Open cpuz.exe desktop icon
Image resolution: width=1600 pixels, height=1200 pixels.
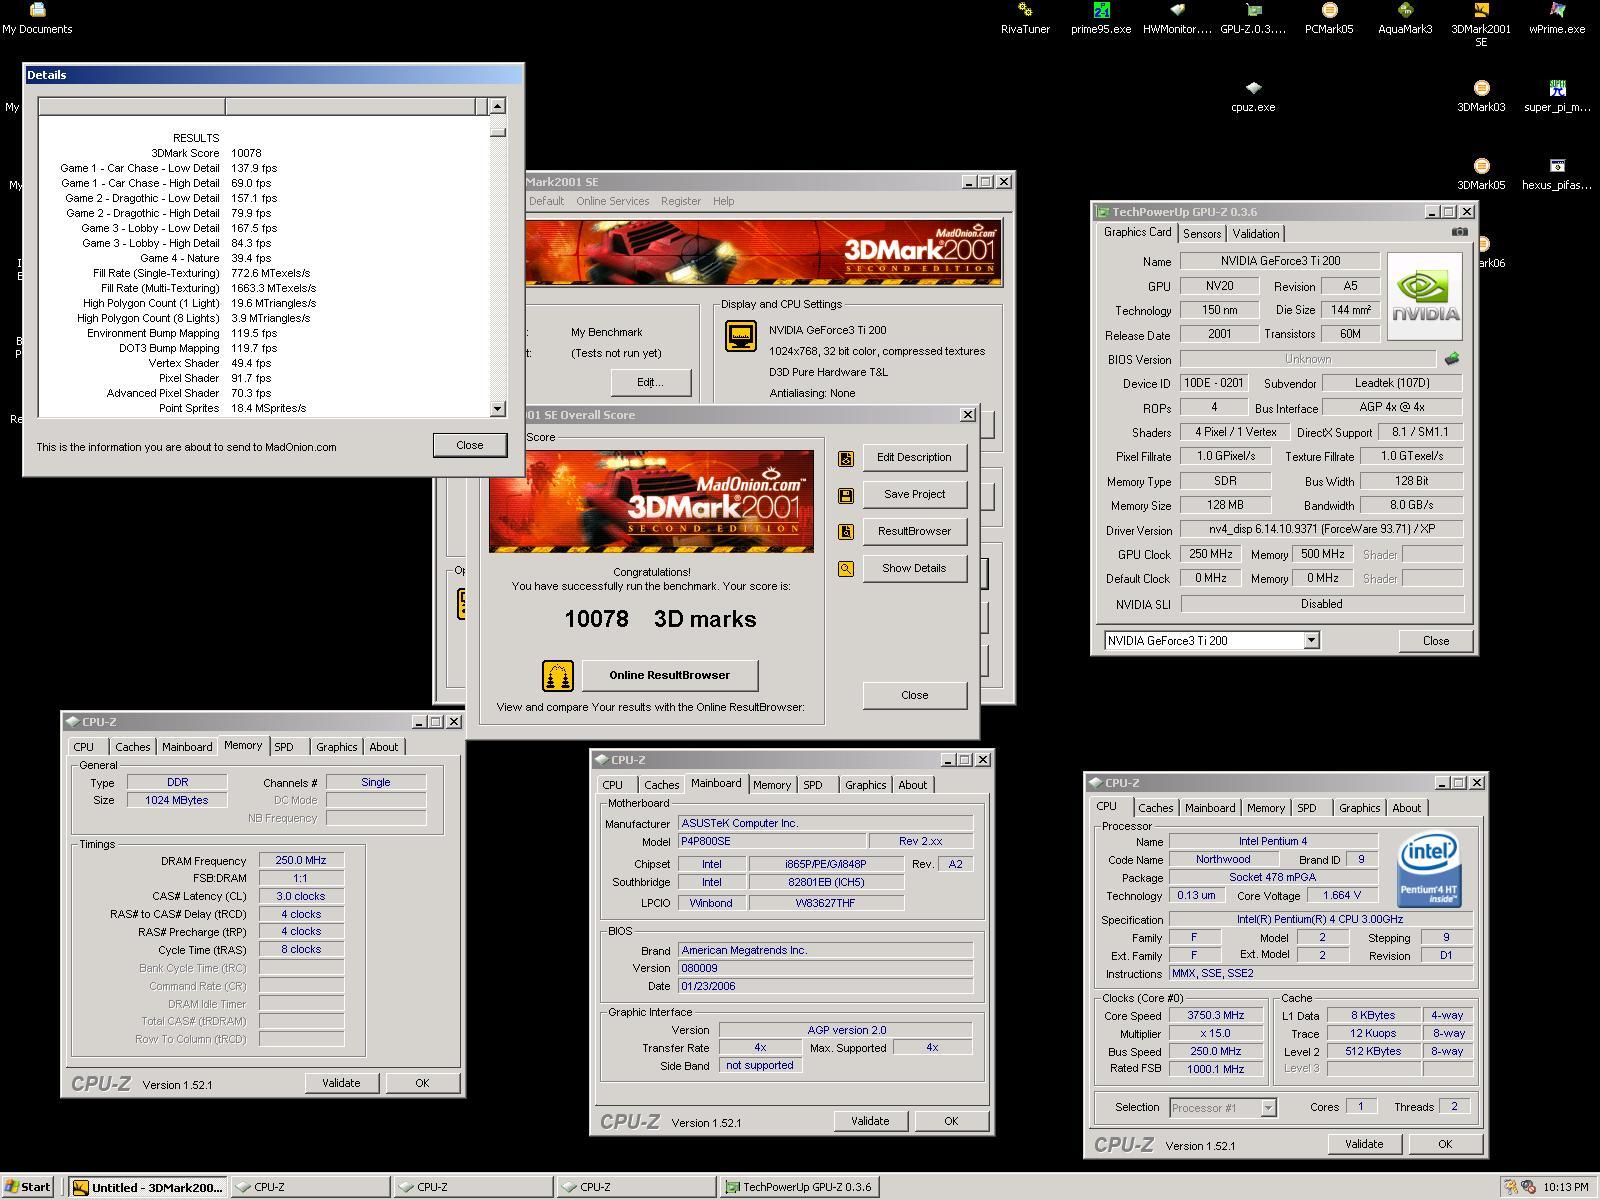(1253, 96)
